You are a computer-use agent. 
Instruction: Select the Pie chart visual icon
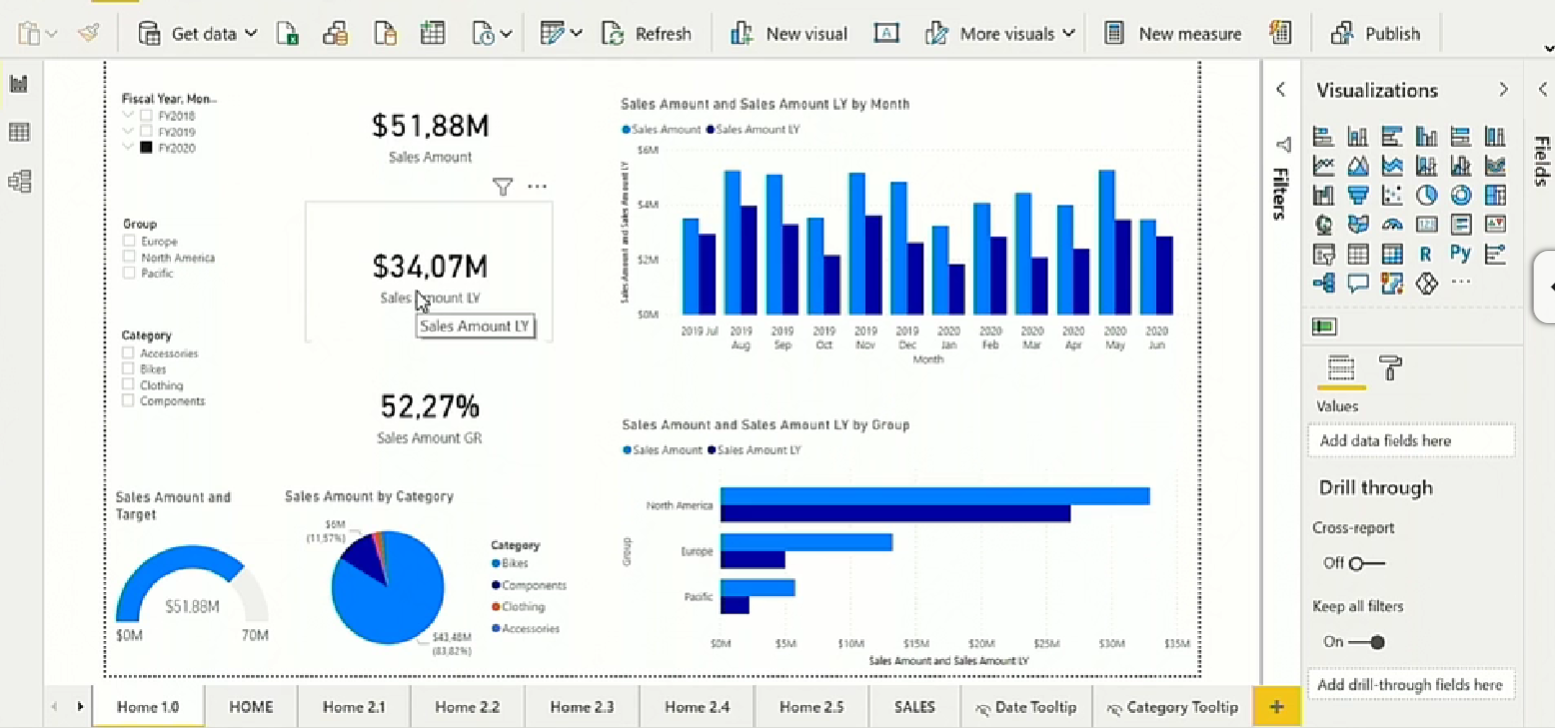pos(1426,196)
